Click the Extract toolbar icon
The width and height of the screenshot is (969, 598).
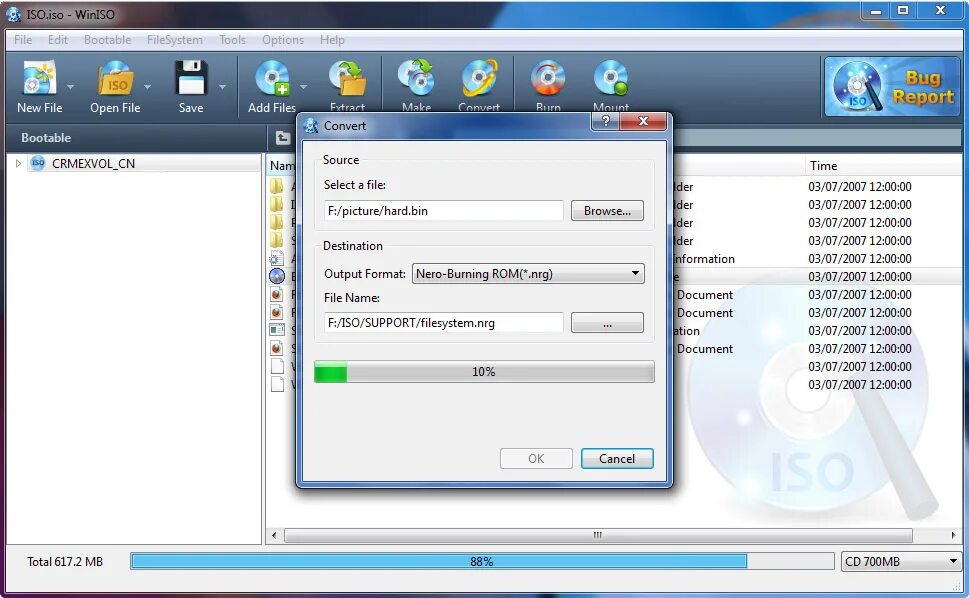coord(347,78)
